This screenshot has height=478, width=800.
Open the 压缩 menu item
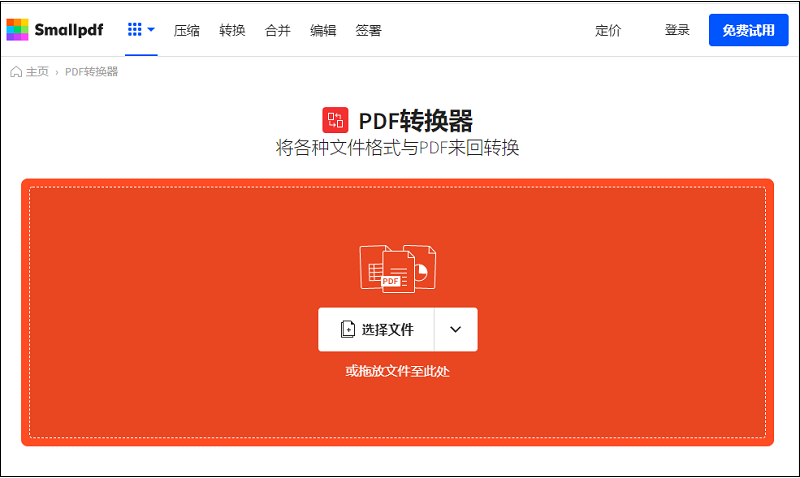tap(187, 31)
